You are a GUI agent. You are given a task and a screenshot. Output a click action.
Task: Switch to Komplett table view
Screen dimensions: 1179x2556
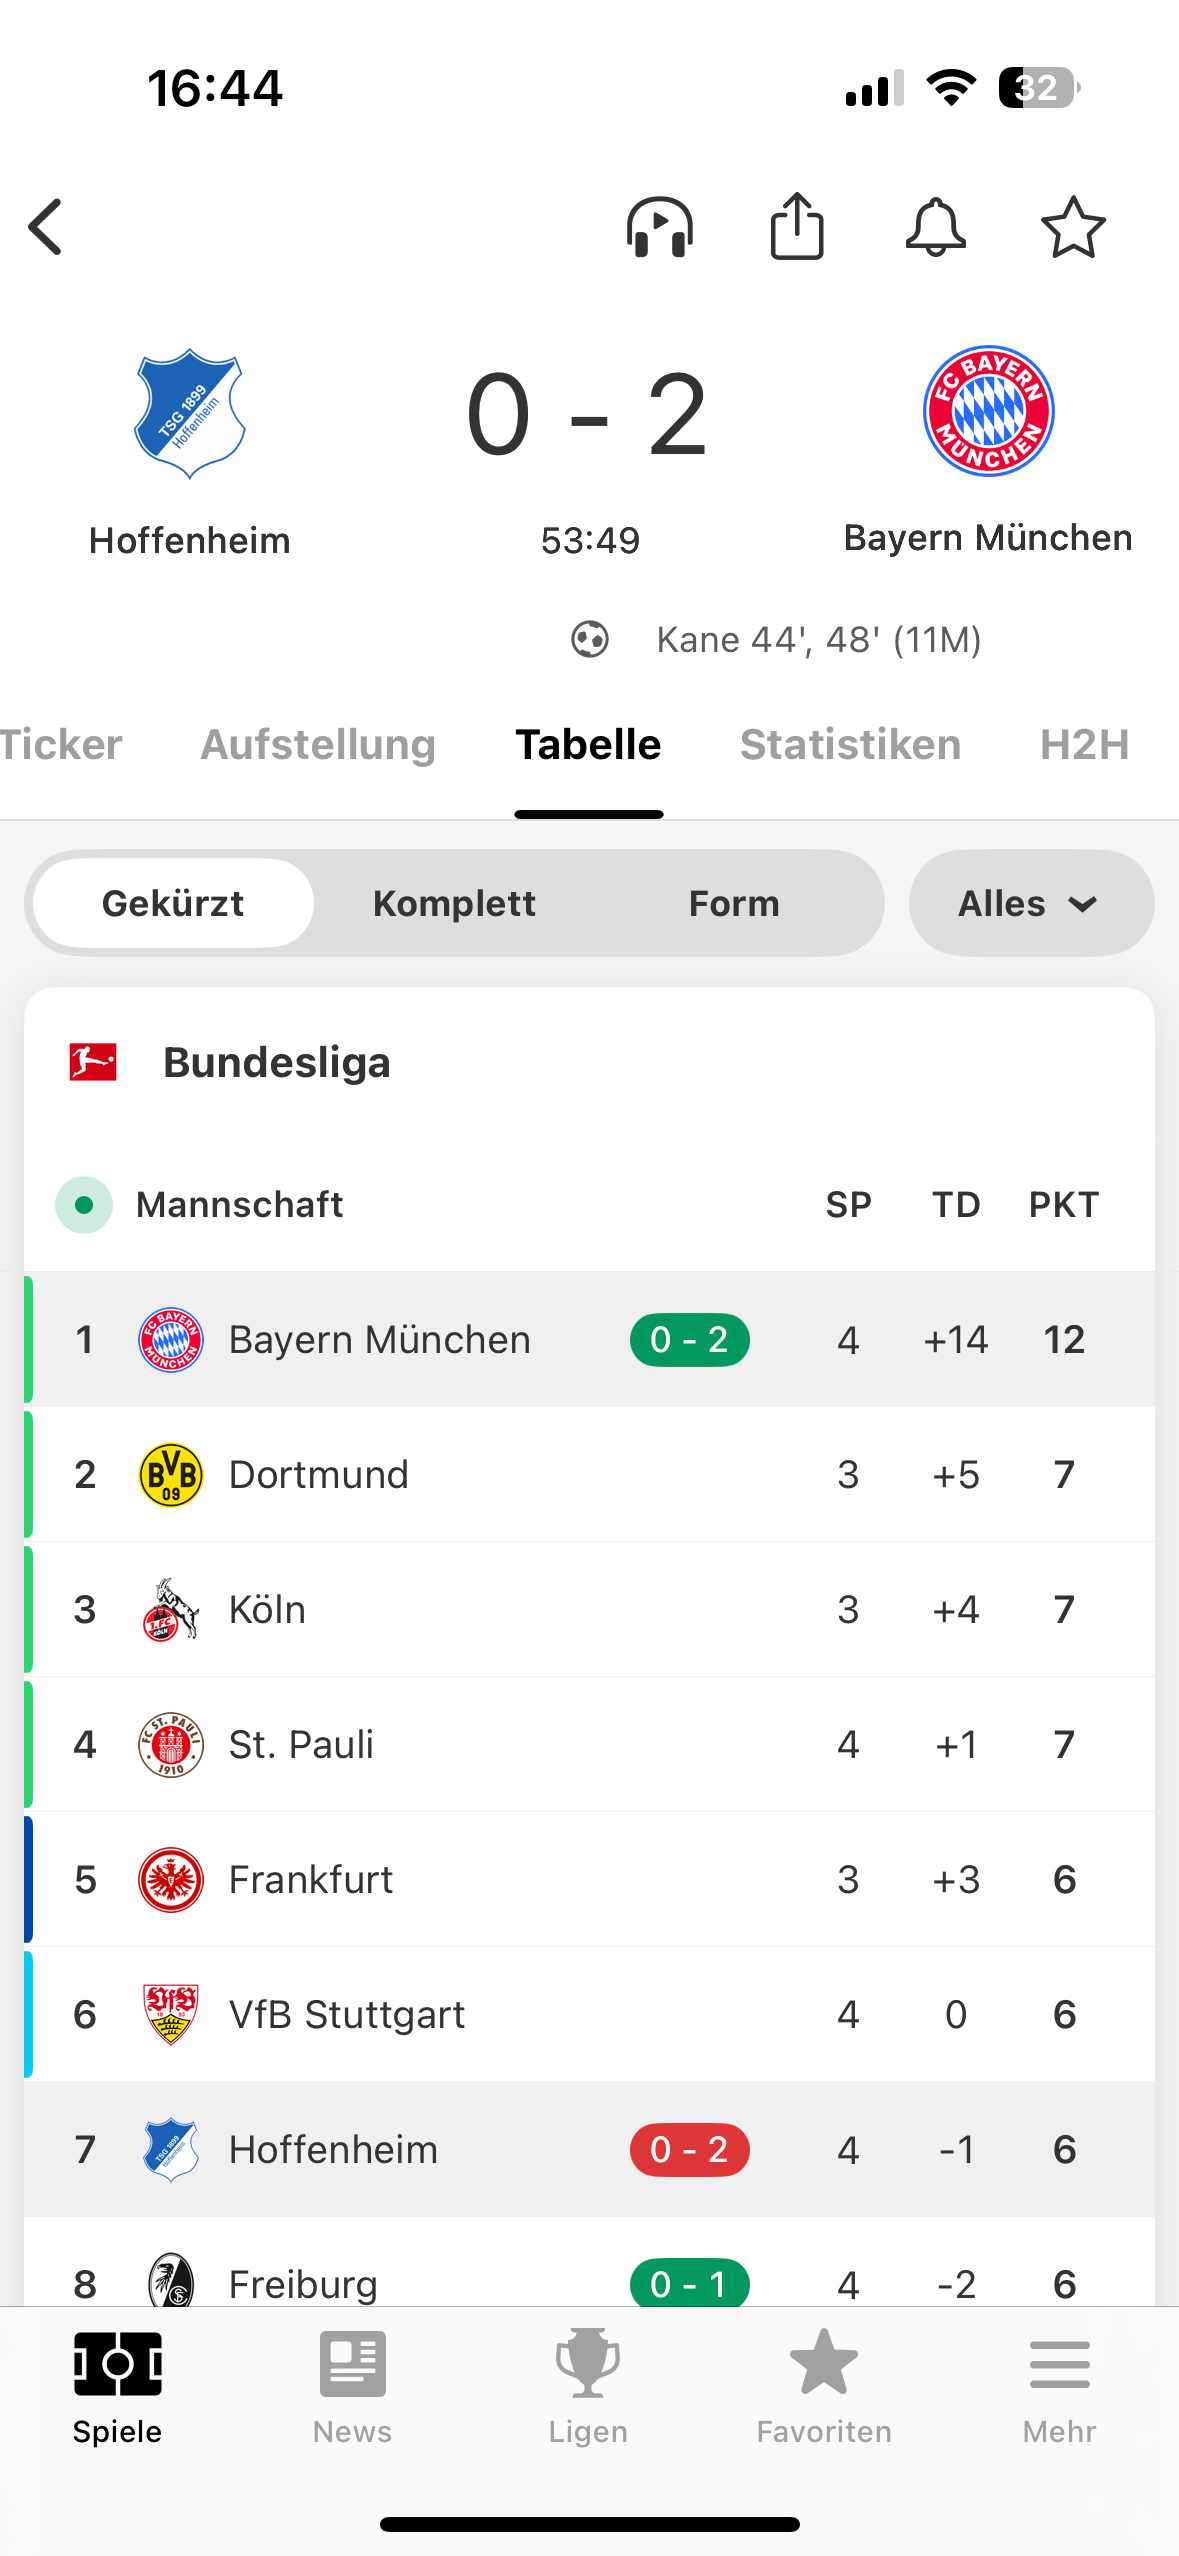454,903
